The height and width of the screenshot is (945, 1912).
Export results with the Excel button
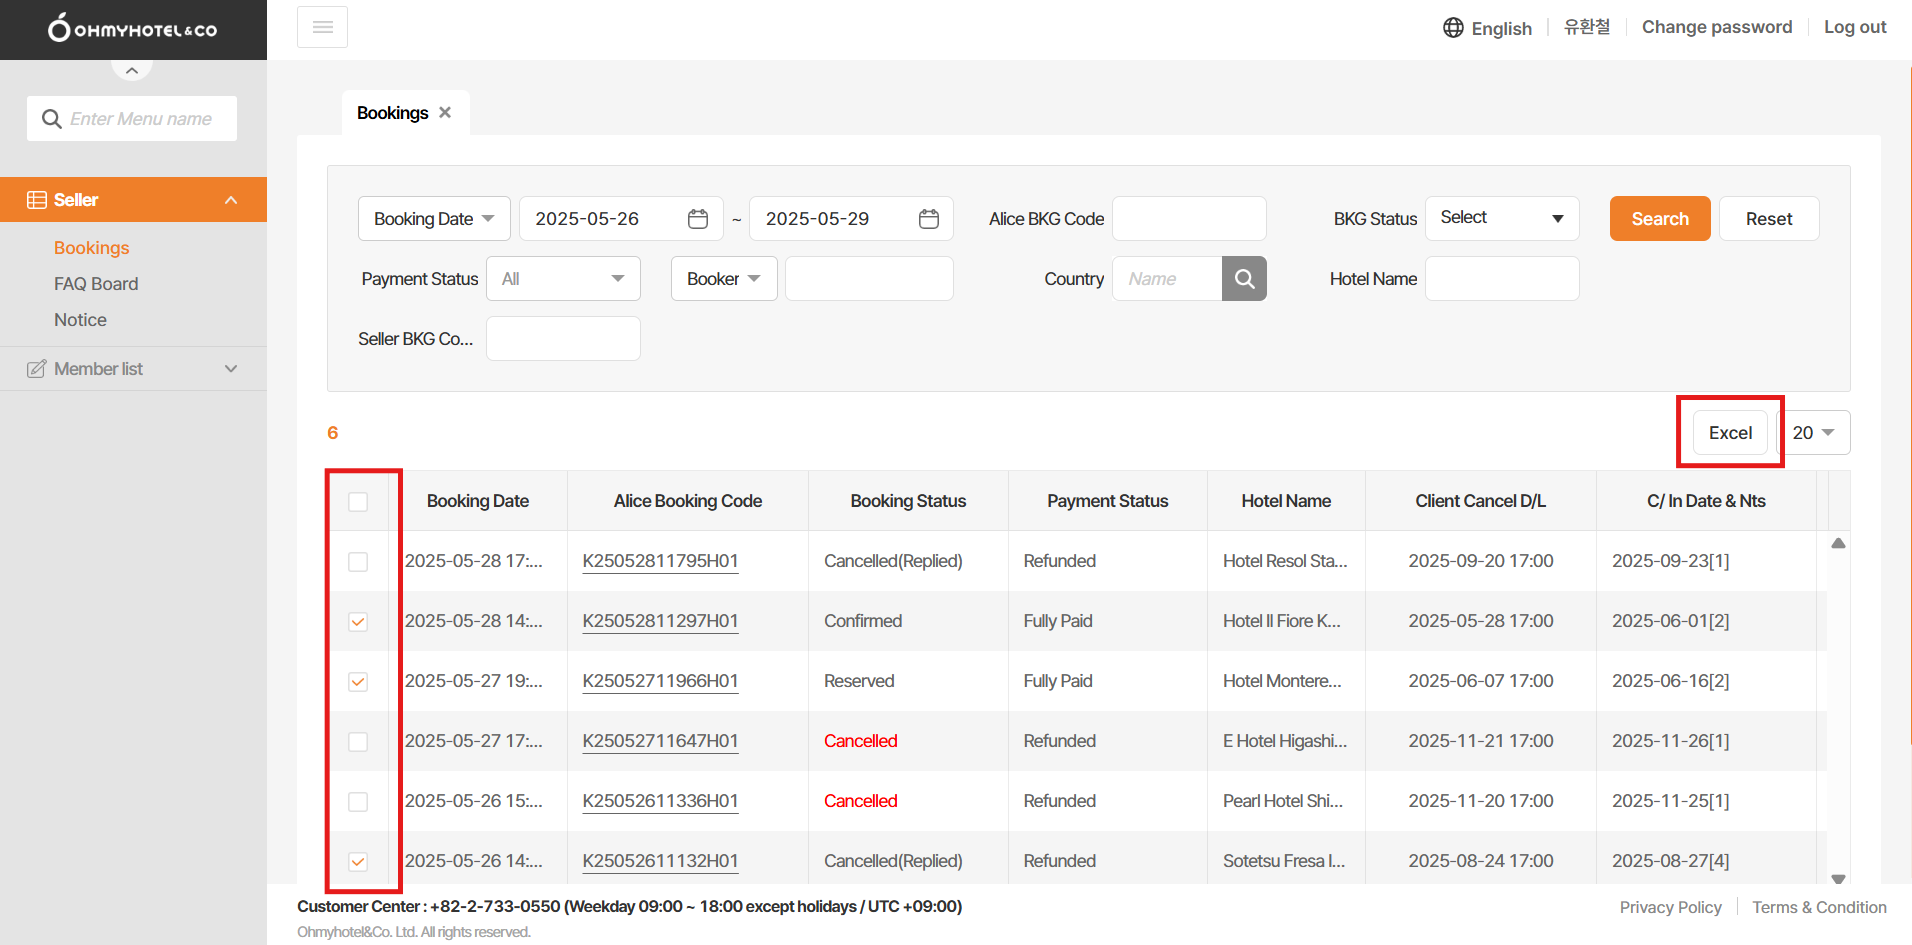coord(1729,433)
